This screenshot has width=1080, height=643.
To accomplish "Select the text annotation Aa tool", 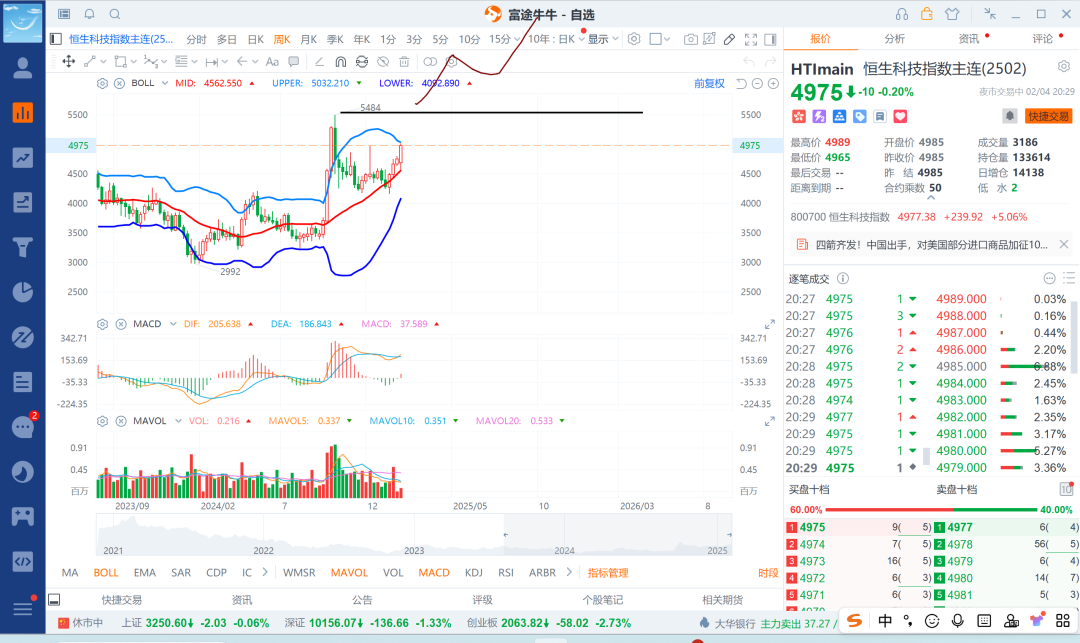I will coord(272,61).
